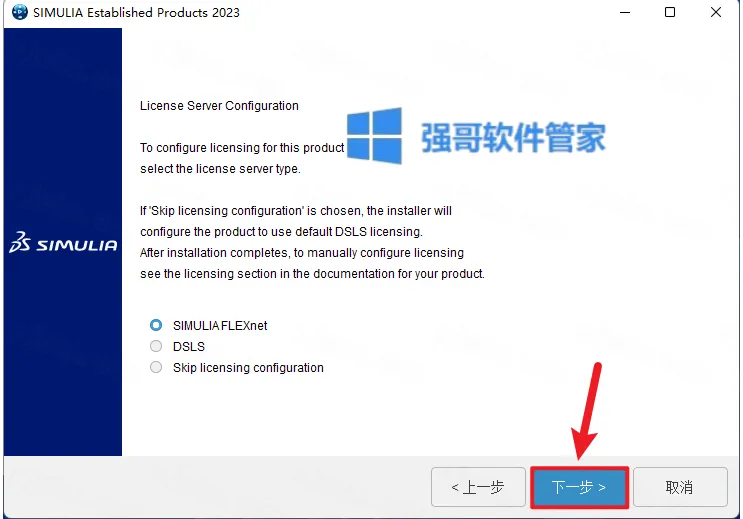Screen dimensions: 743x519
Task: Select the Skip licensing configuration radio button
Action: pyautogui.click(x=156, y=367)
